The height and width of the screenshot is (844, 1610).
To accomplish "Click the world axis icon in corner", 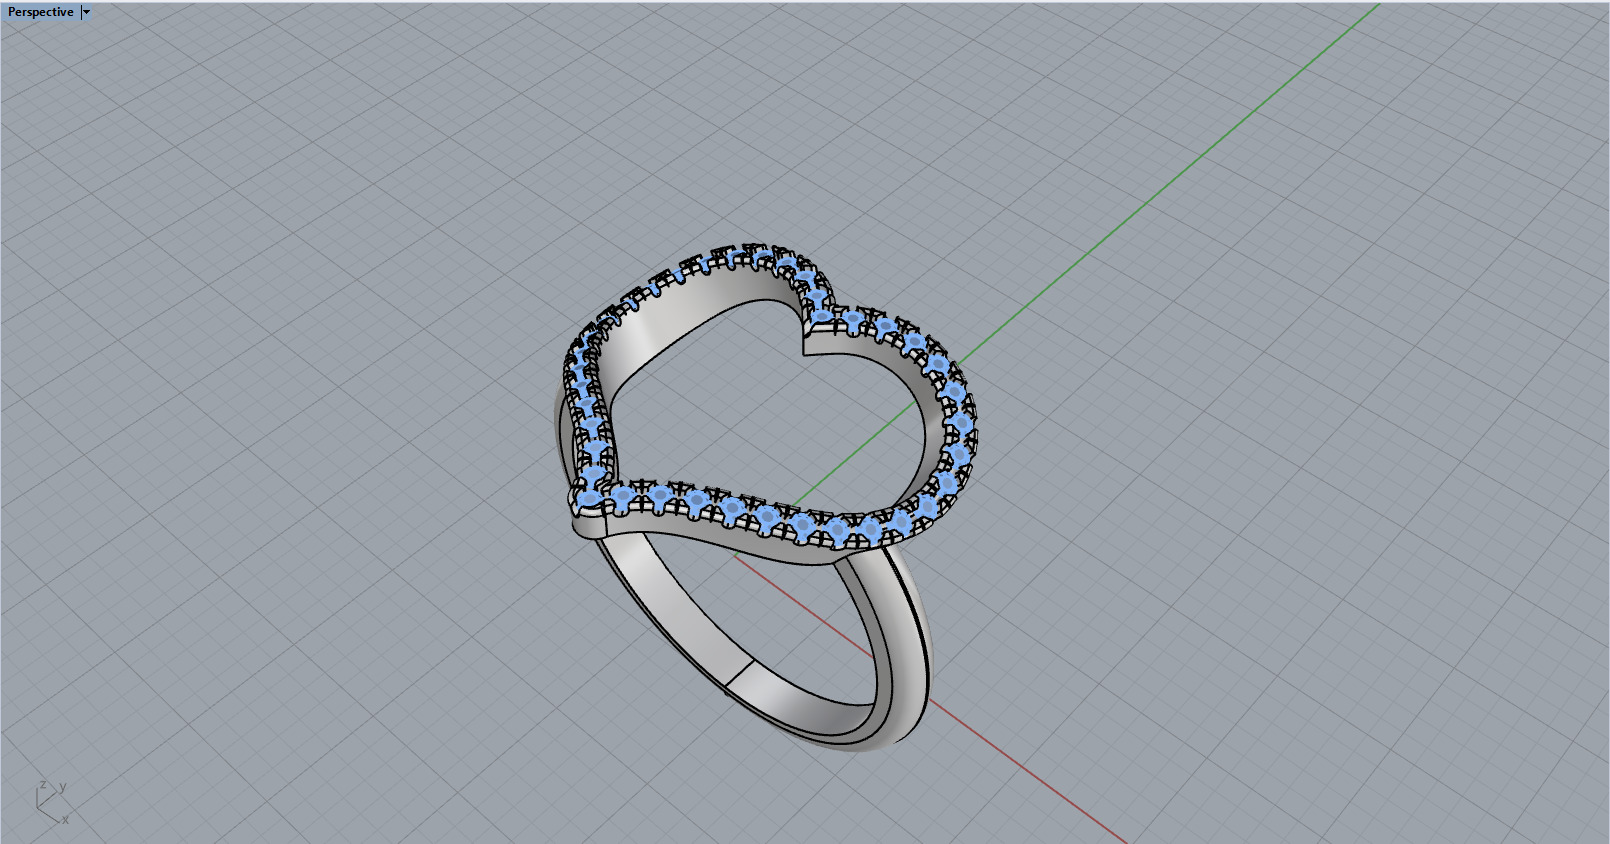I will [52, 802].
